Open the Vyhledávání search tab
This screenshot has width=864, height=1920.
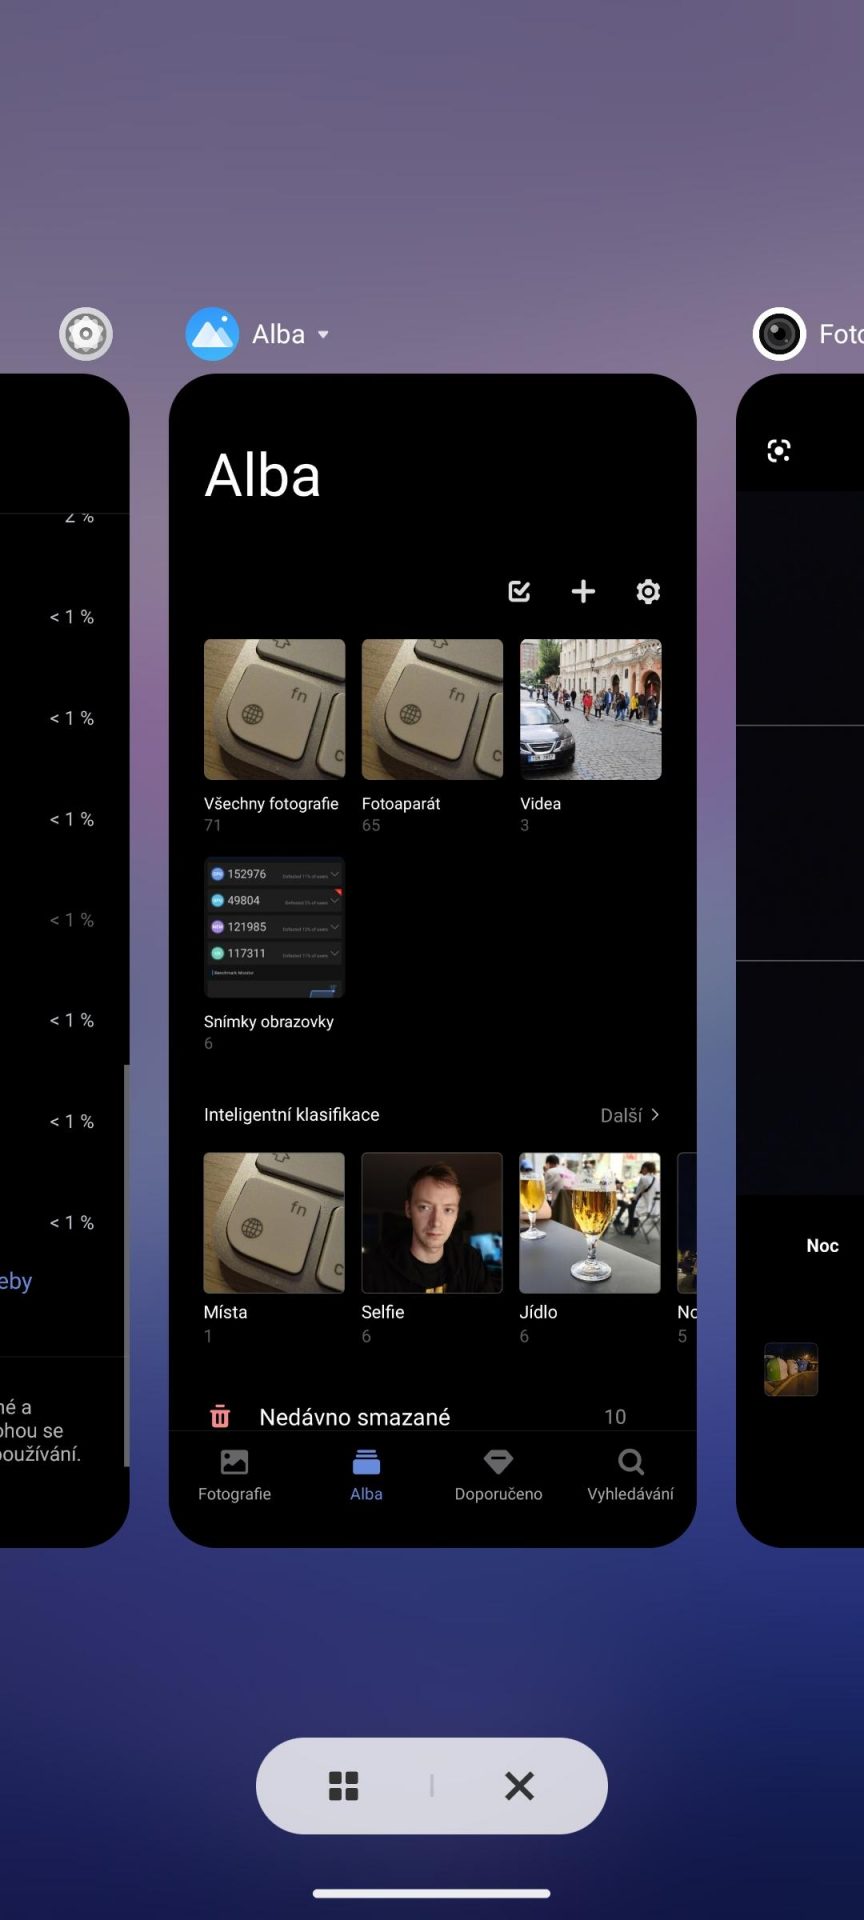click(x=630, y=1476)
